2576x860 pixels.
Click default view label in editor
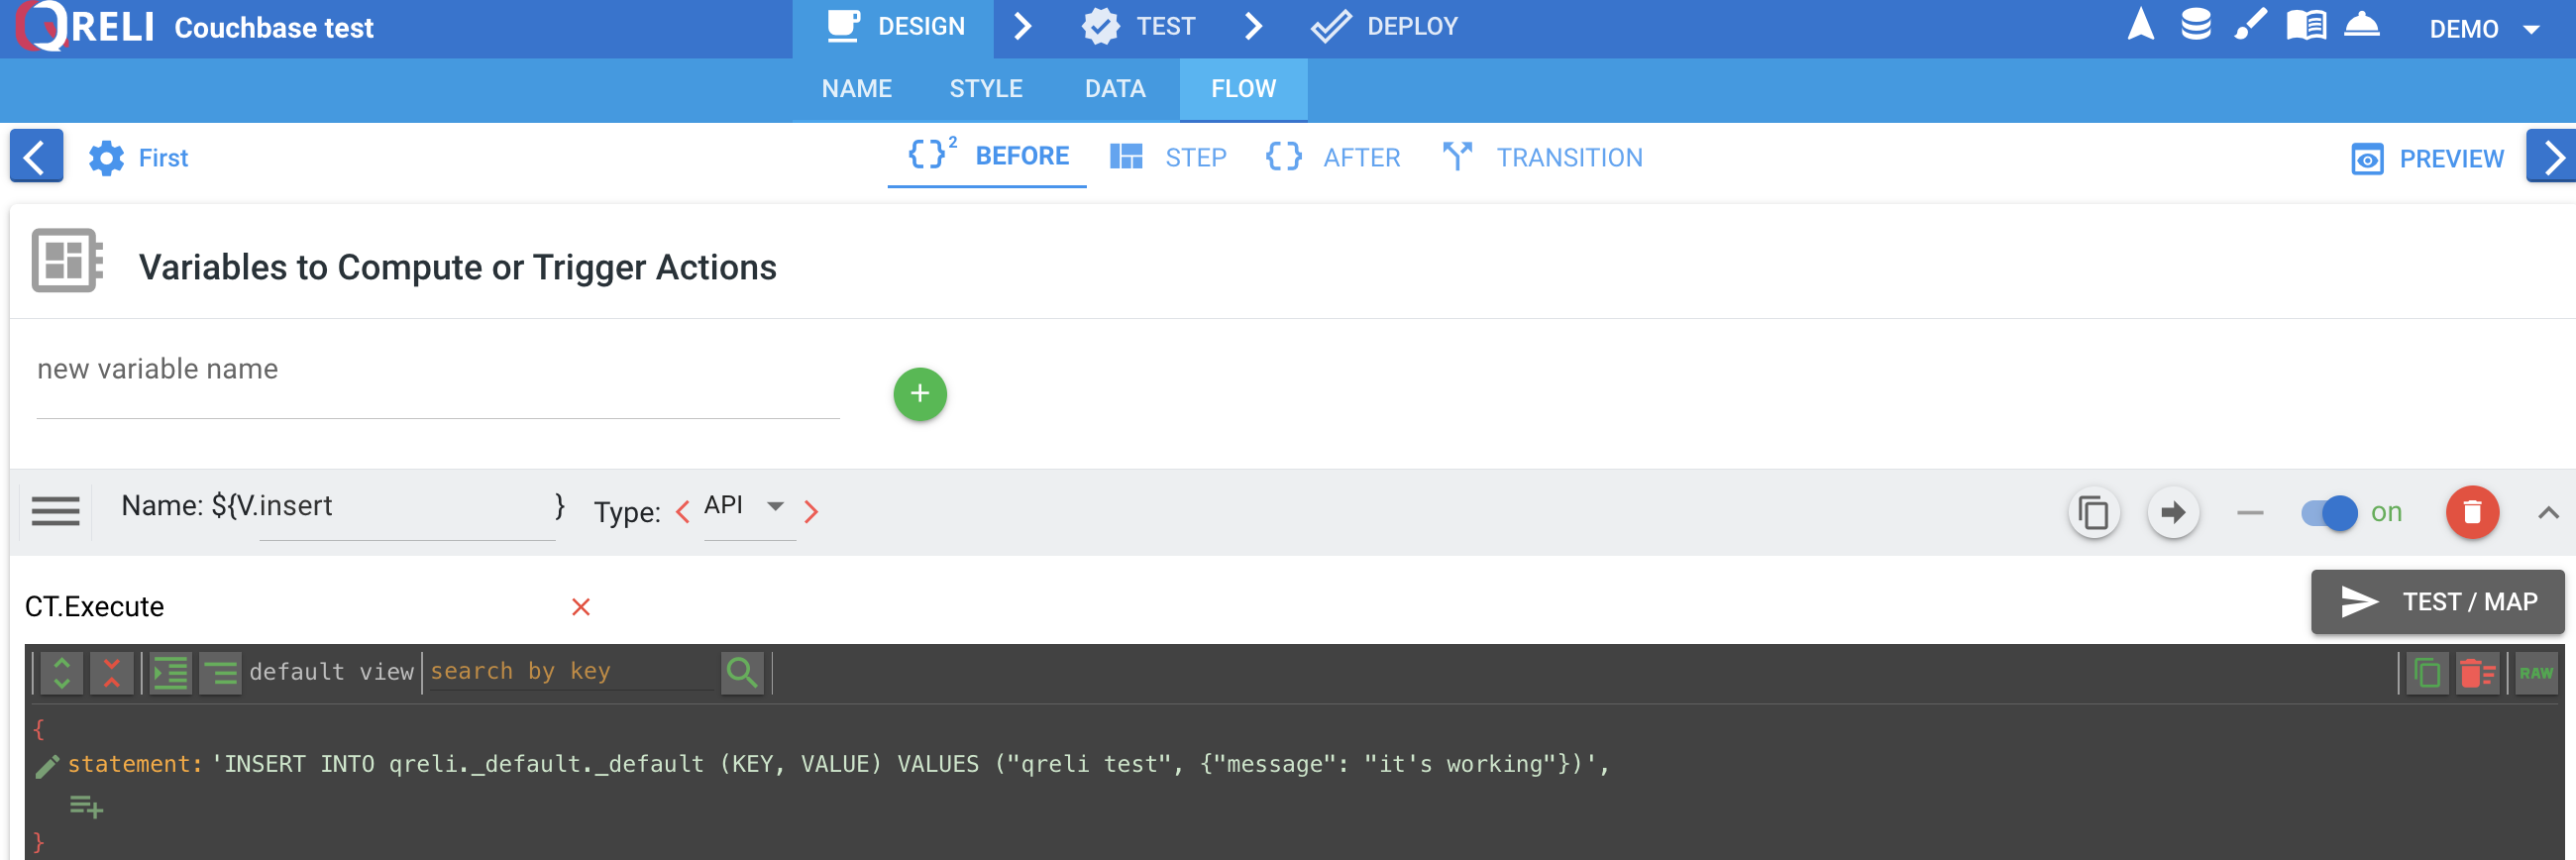tap(331, 671)
